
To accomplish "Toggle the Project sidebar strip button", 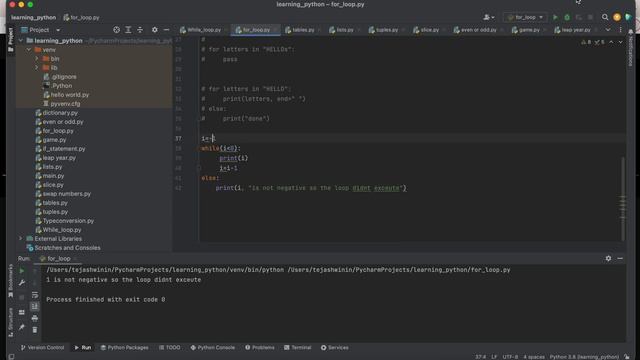I will (x=11, y=40).
